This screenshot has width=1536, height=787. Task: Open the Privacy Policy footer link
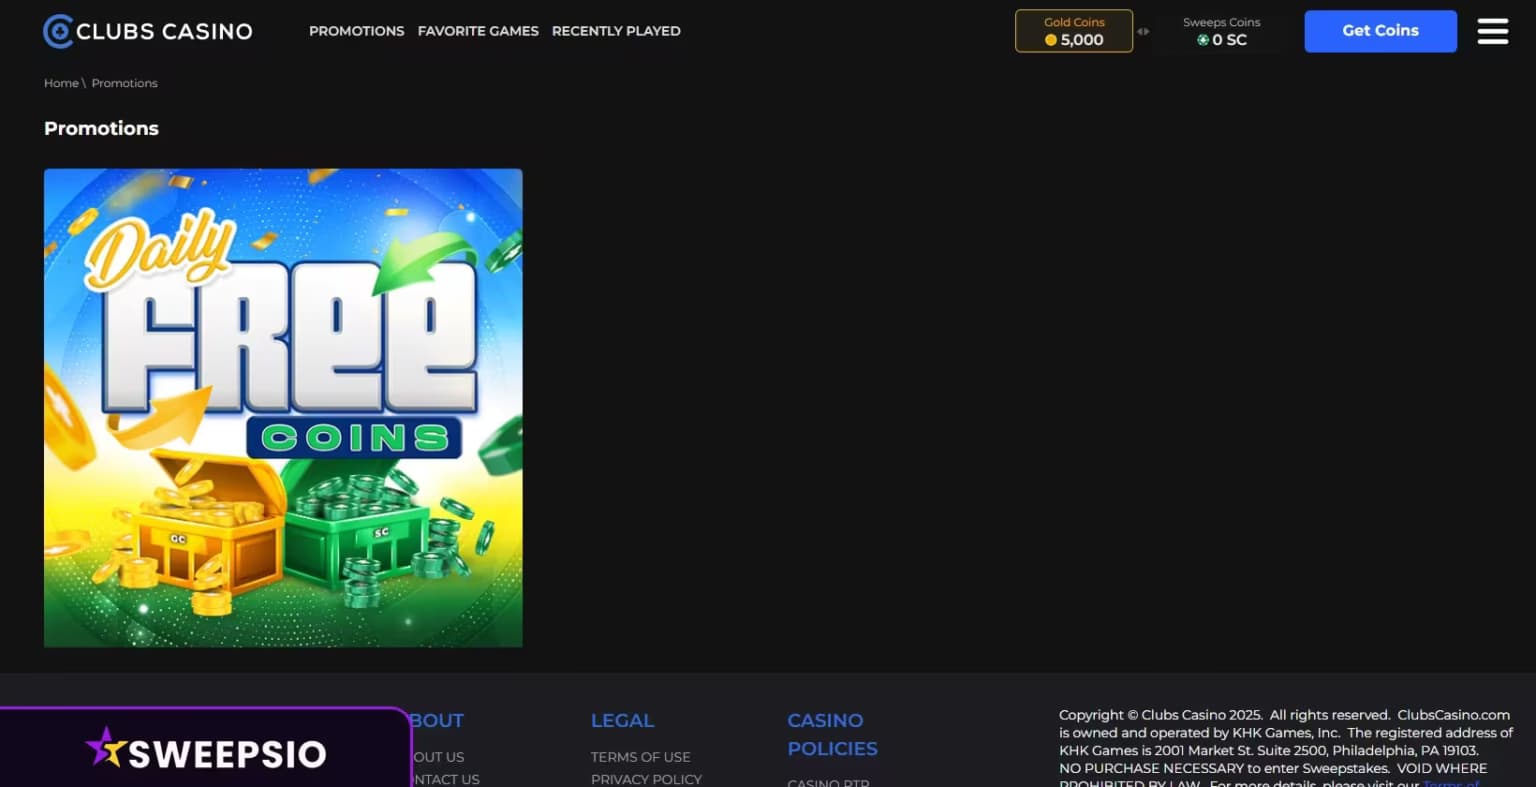646,779
